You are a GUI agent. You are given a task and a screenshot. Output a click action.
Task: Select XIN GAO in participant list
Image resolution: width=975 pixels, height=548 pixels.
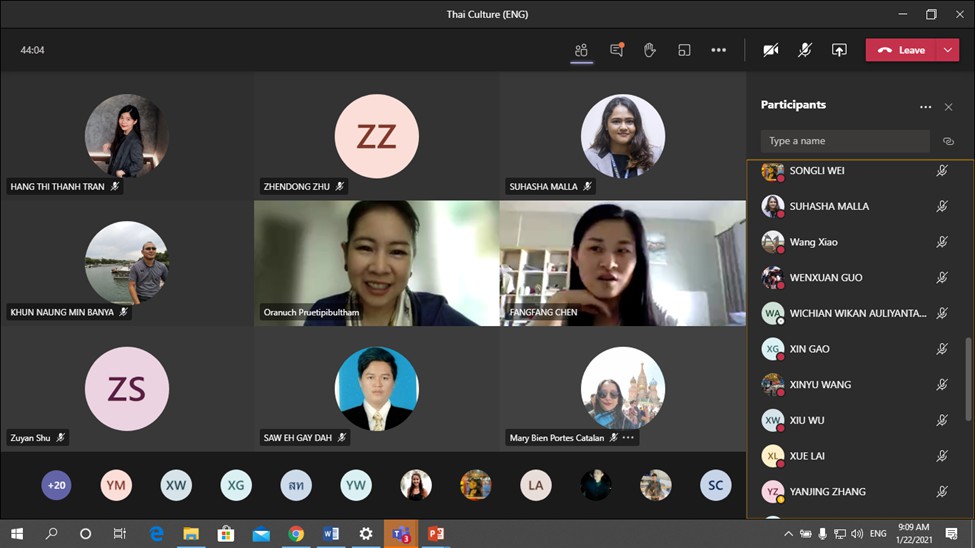(860, 349)
